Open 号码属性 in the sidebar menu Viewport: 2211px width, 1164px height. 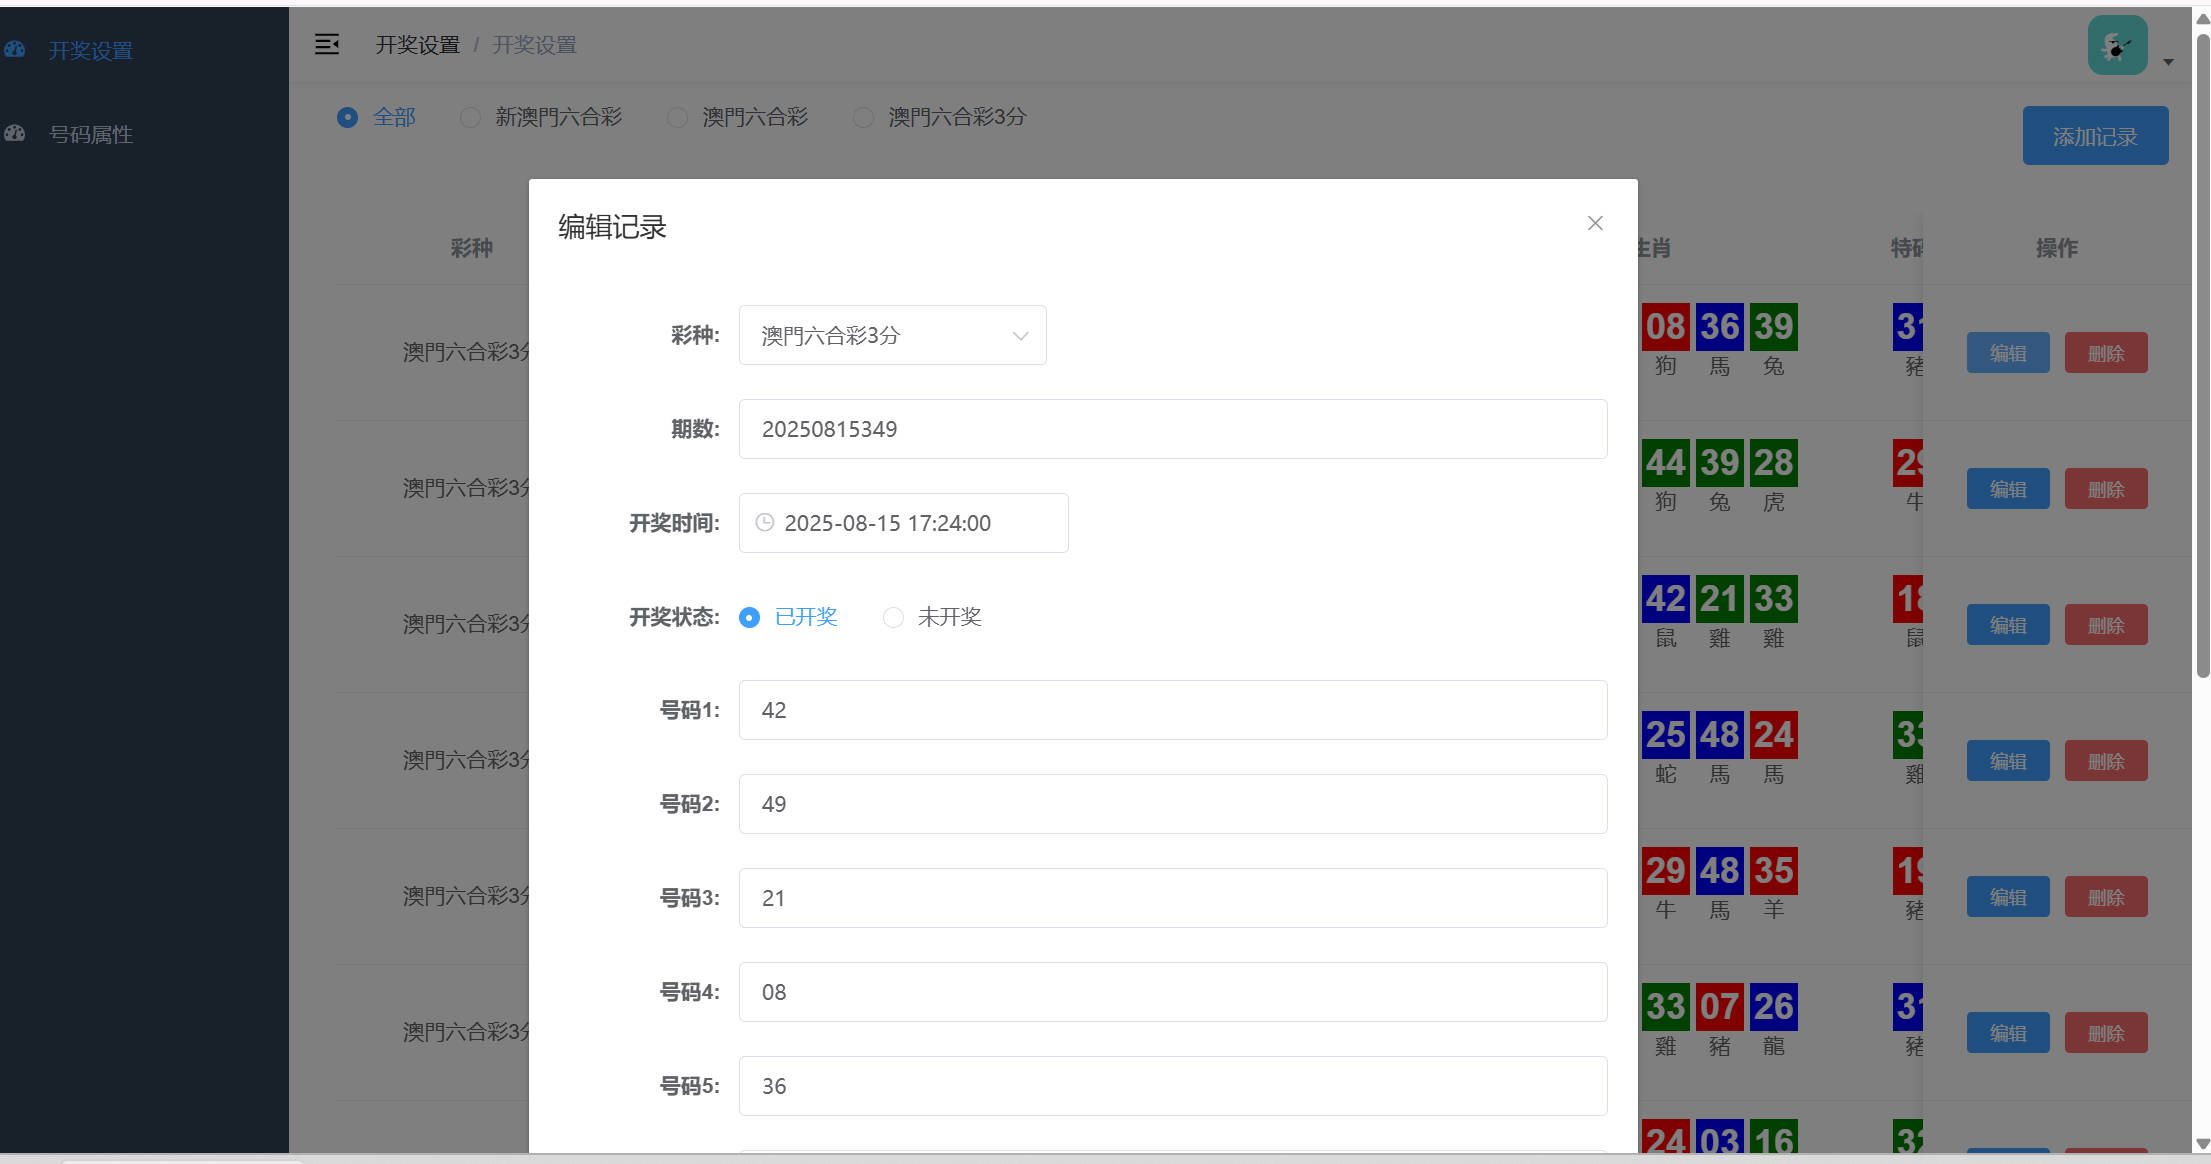91,134
